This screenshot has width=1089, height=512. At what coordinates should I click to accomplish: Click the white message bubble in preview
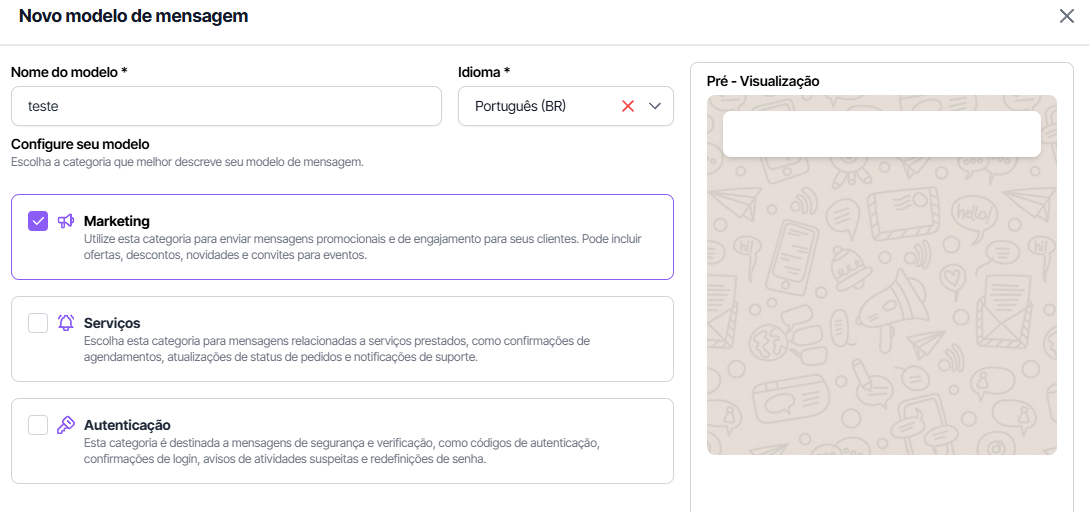(x=881, y=134)
